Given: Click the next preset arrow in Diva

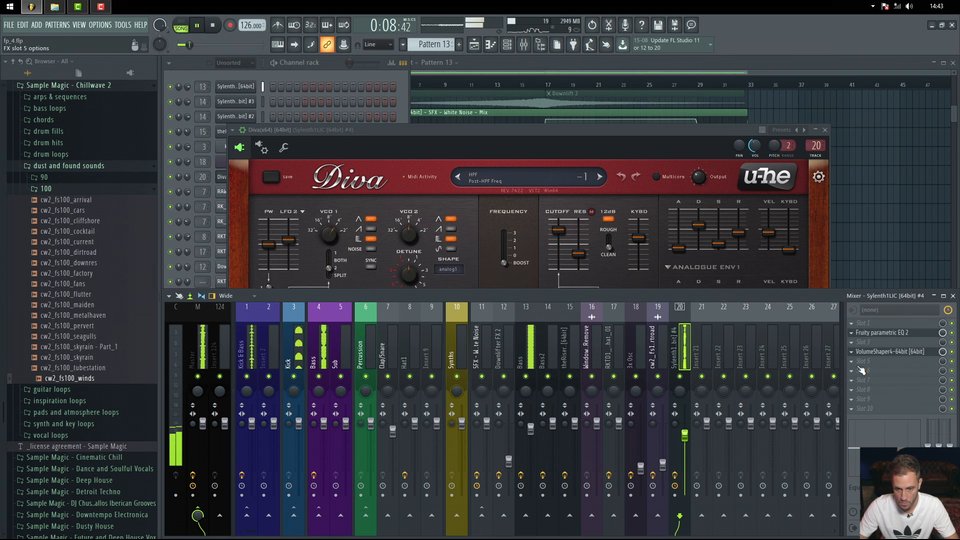Looking at the screenshot, I should (x=599, y=177).
